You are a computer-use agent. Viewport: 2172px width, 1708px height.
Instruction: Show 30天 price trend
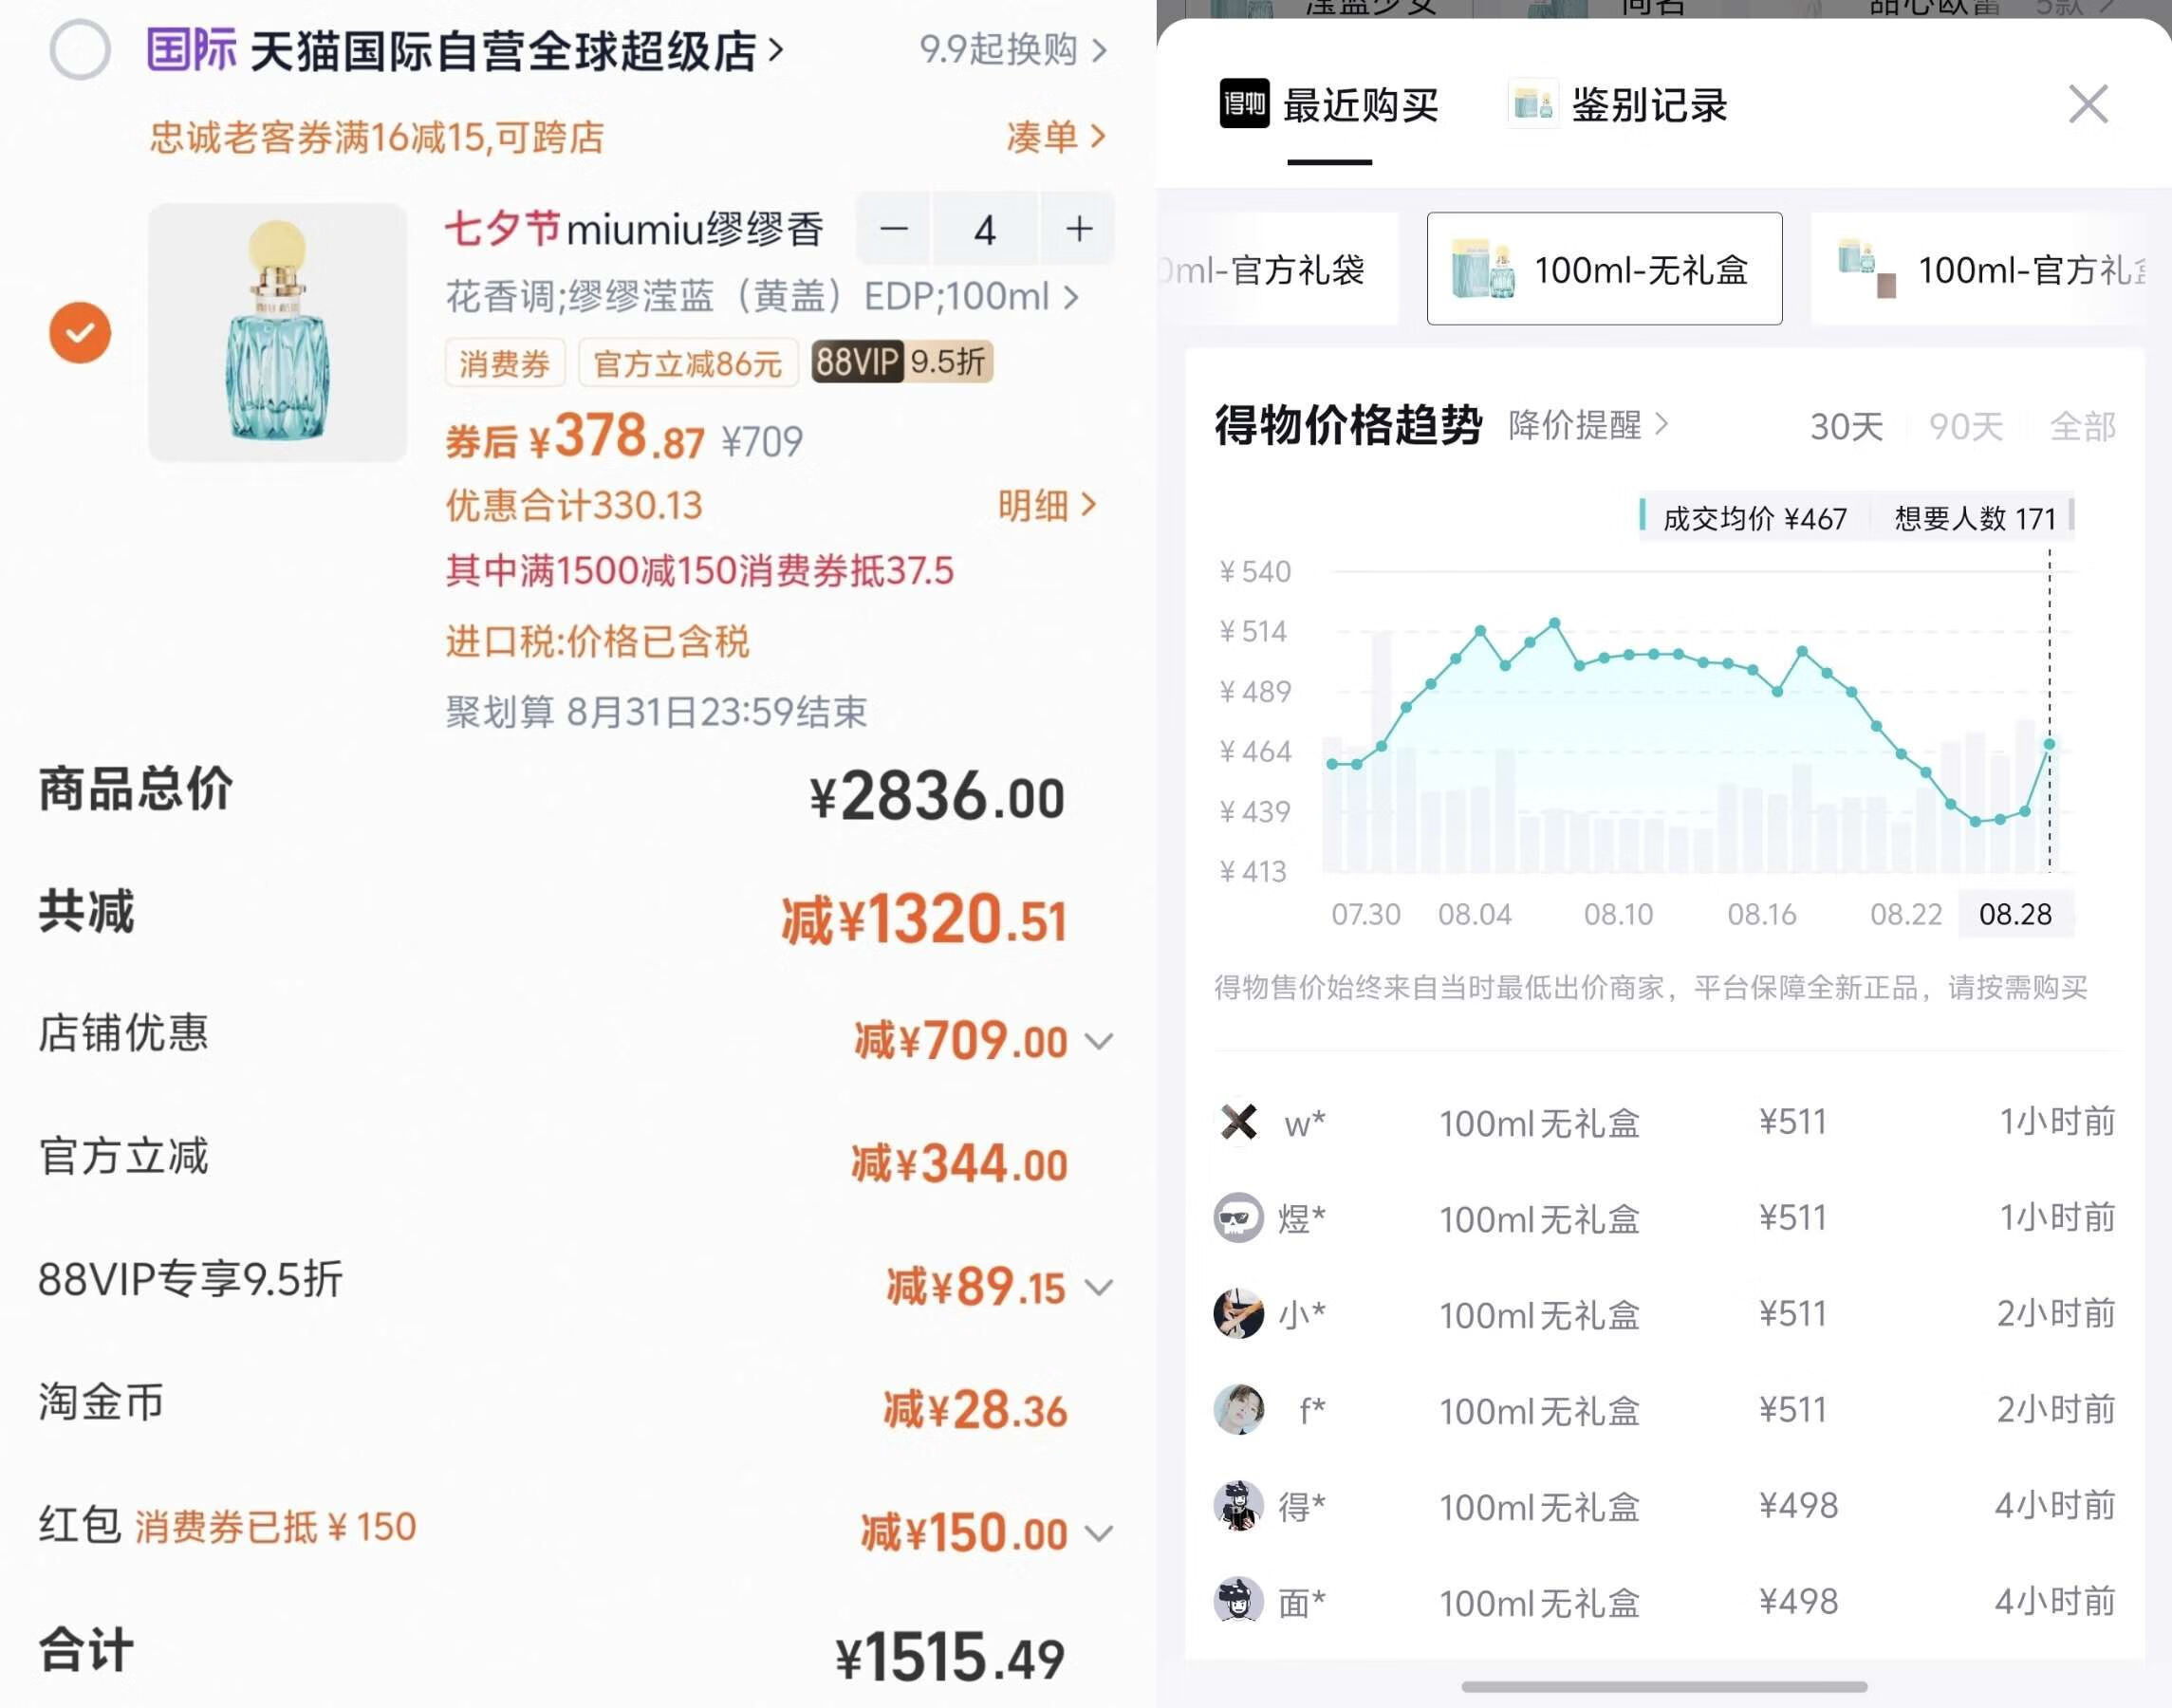[x=1846, y=427]
